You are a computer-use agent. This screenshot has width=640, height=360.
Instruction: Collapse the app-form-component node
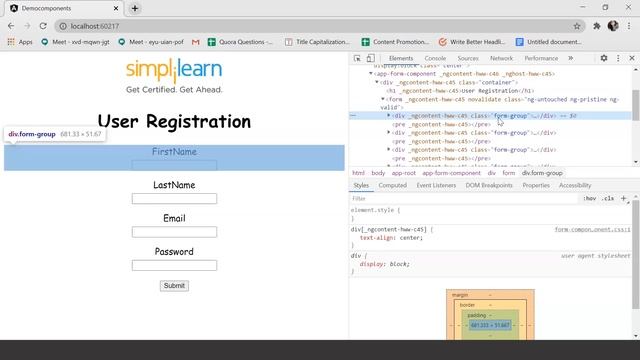(371, 74)
